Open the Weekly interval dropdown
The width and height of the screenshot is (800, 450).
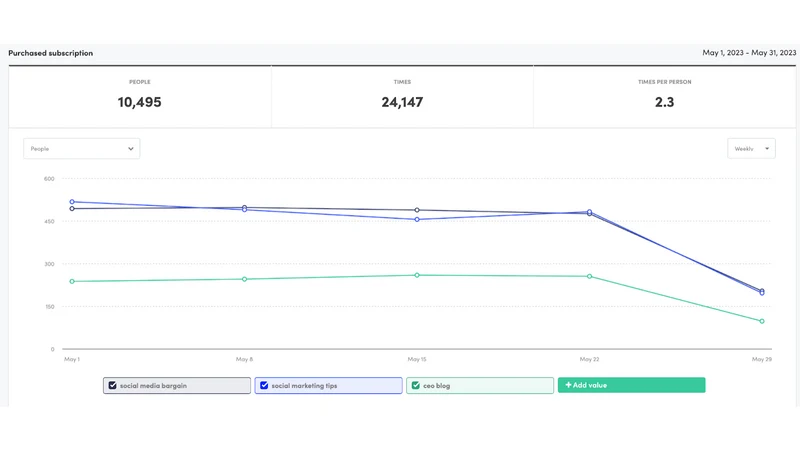click(x=751, y=148)
